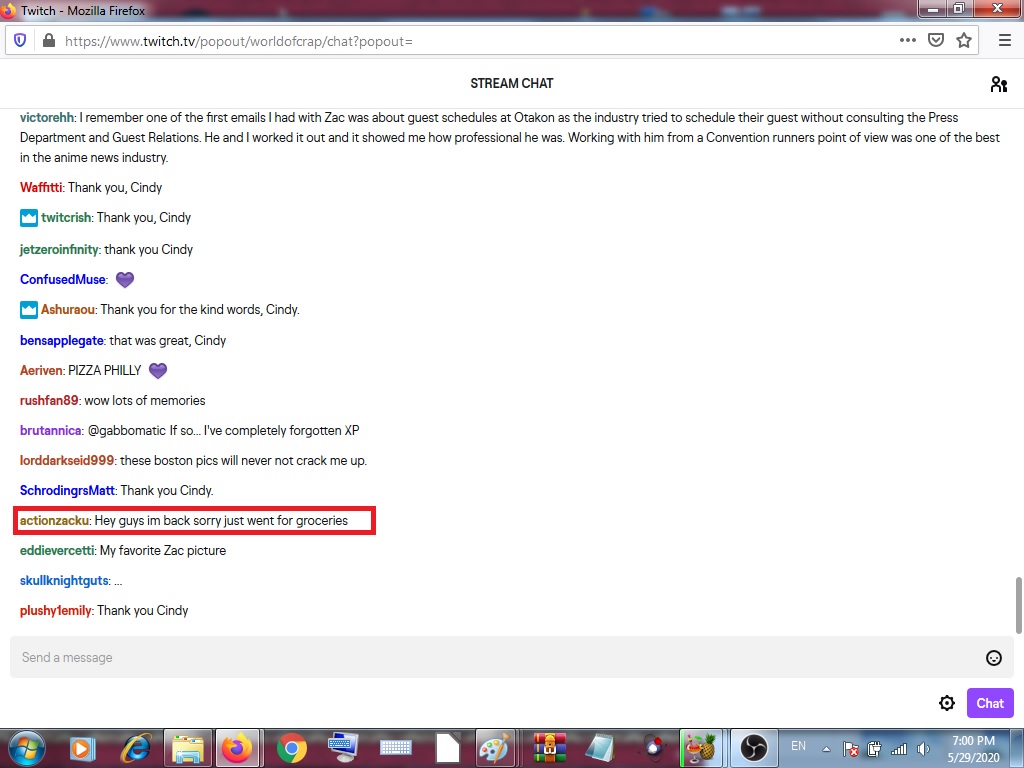Click twitcrish's broadcaster crown badge
Image resolution: width=1024 pixels, height=768 pixels.
29,218
